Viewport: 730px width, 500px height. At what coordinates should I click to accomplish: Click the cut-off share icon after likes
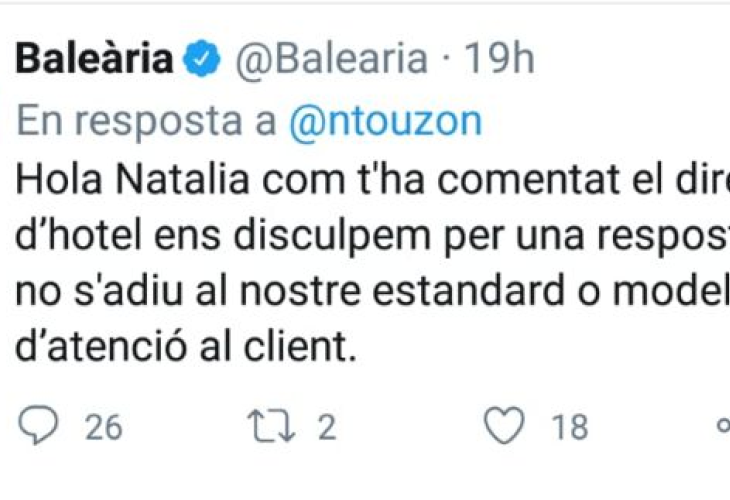[723, 427]
